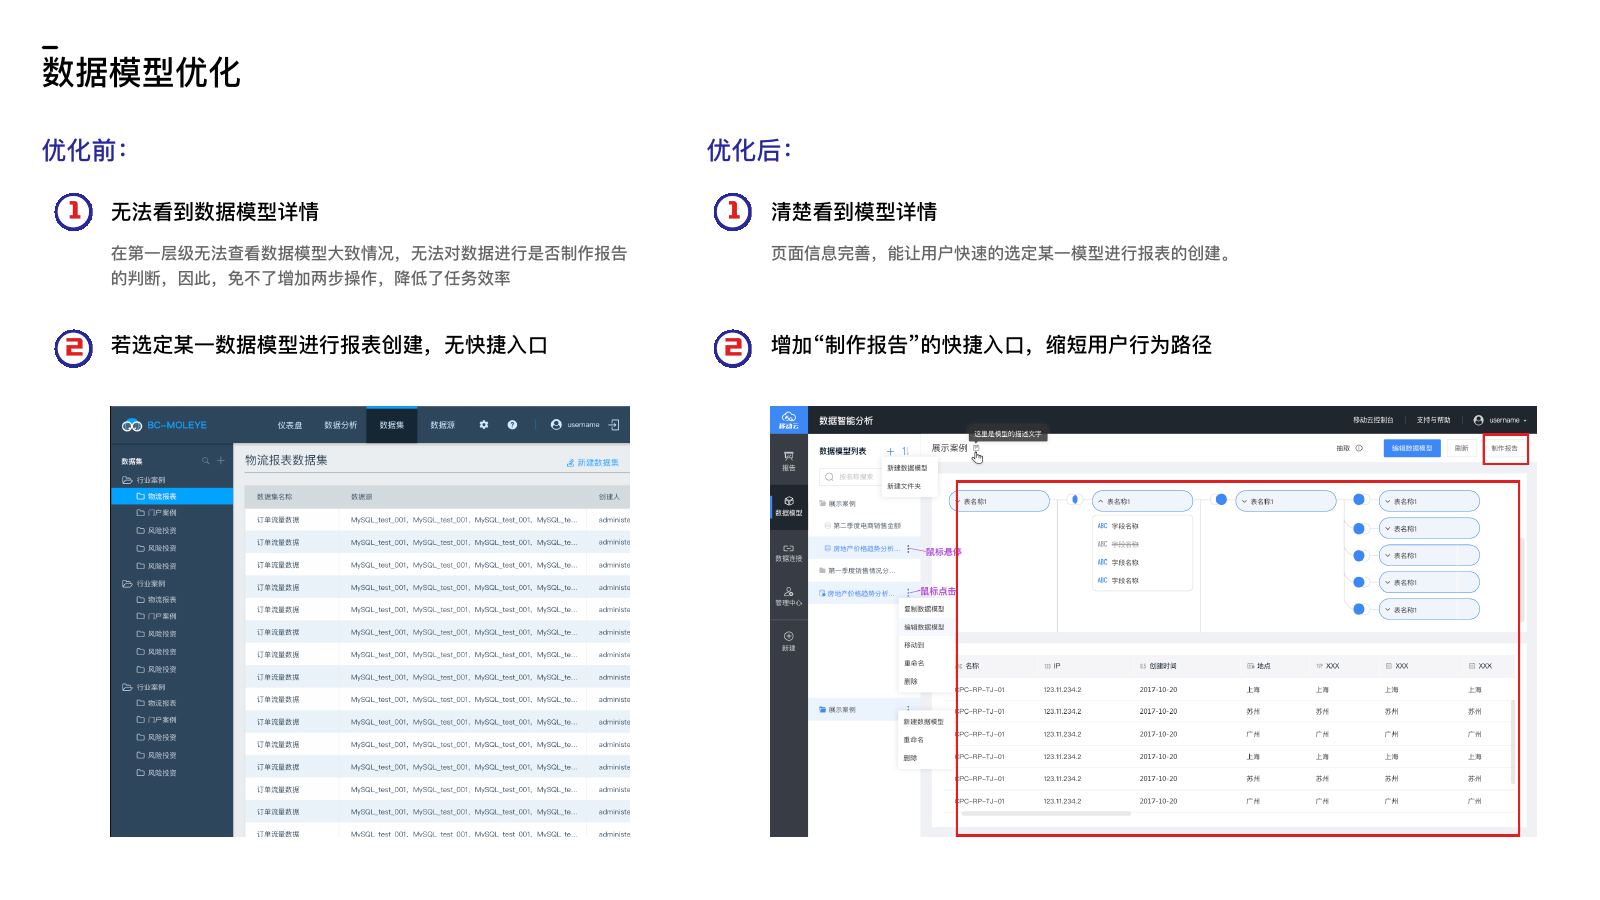This screenshot has height=900, width=1600.
Task: Choose 复制数据模型 in context menu
Action: pos(924,609)
